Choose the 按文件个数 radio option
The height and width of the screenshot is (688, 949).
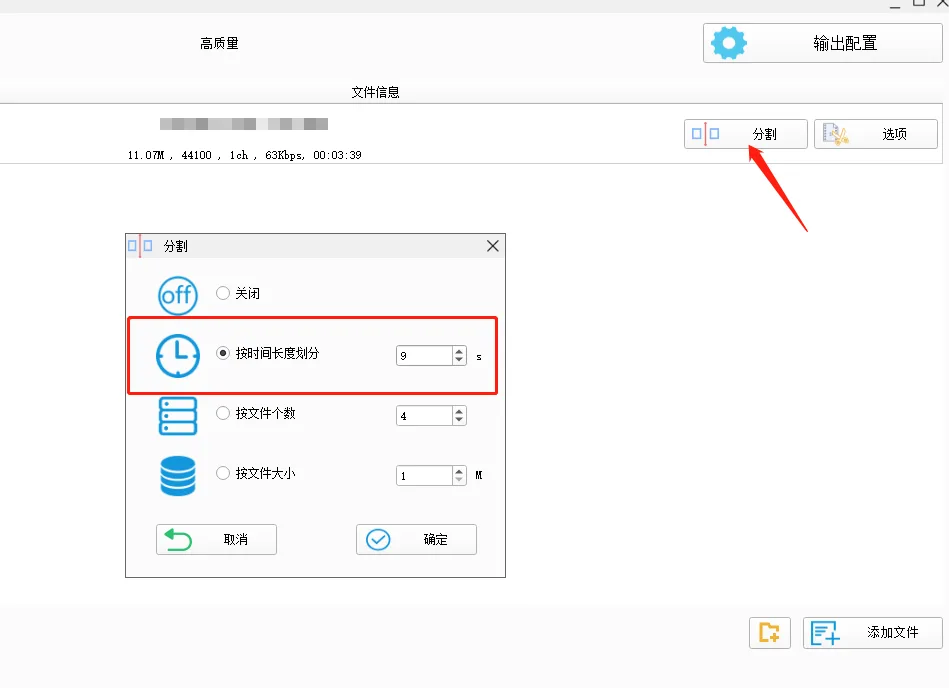click(x=223, y=413)
